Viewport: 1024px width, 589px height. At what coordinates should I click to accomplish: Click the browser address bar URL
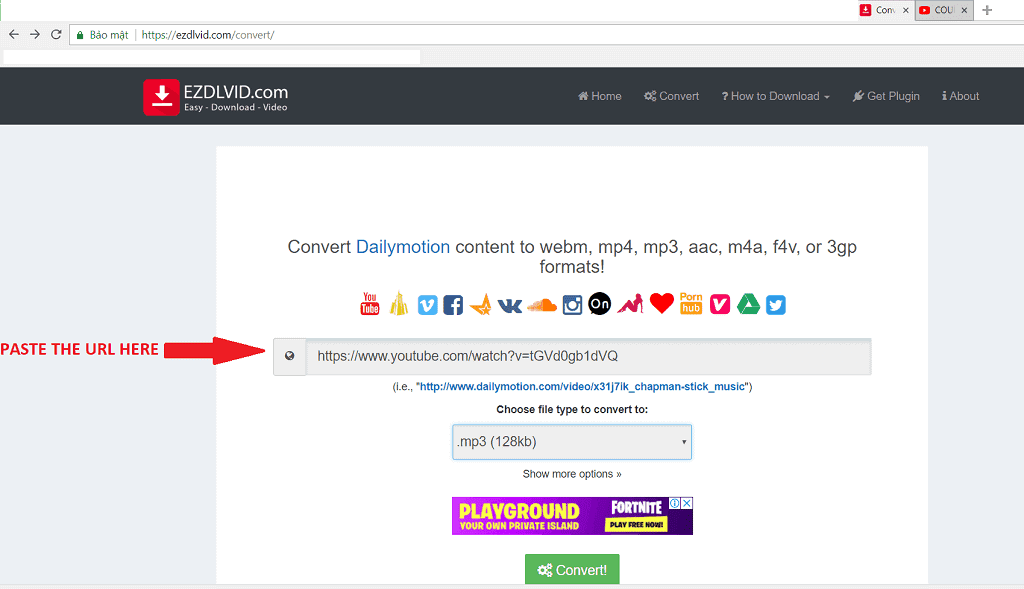[208, 35]
